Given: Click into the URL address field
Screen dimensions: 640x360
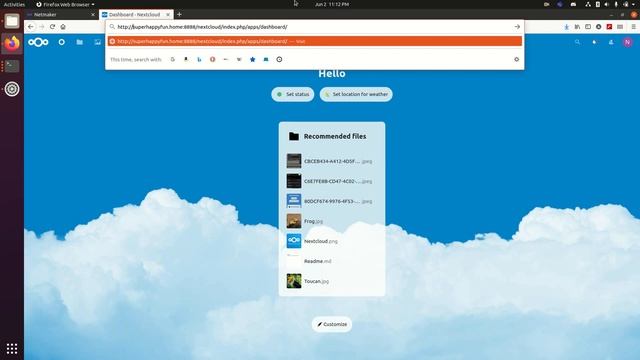Looking at the screenshot, I should point(314,27).
